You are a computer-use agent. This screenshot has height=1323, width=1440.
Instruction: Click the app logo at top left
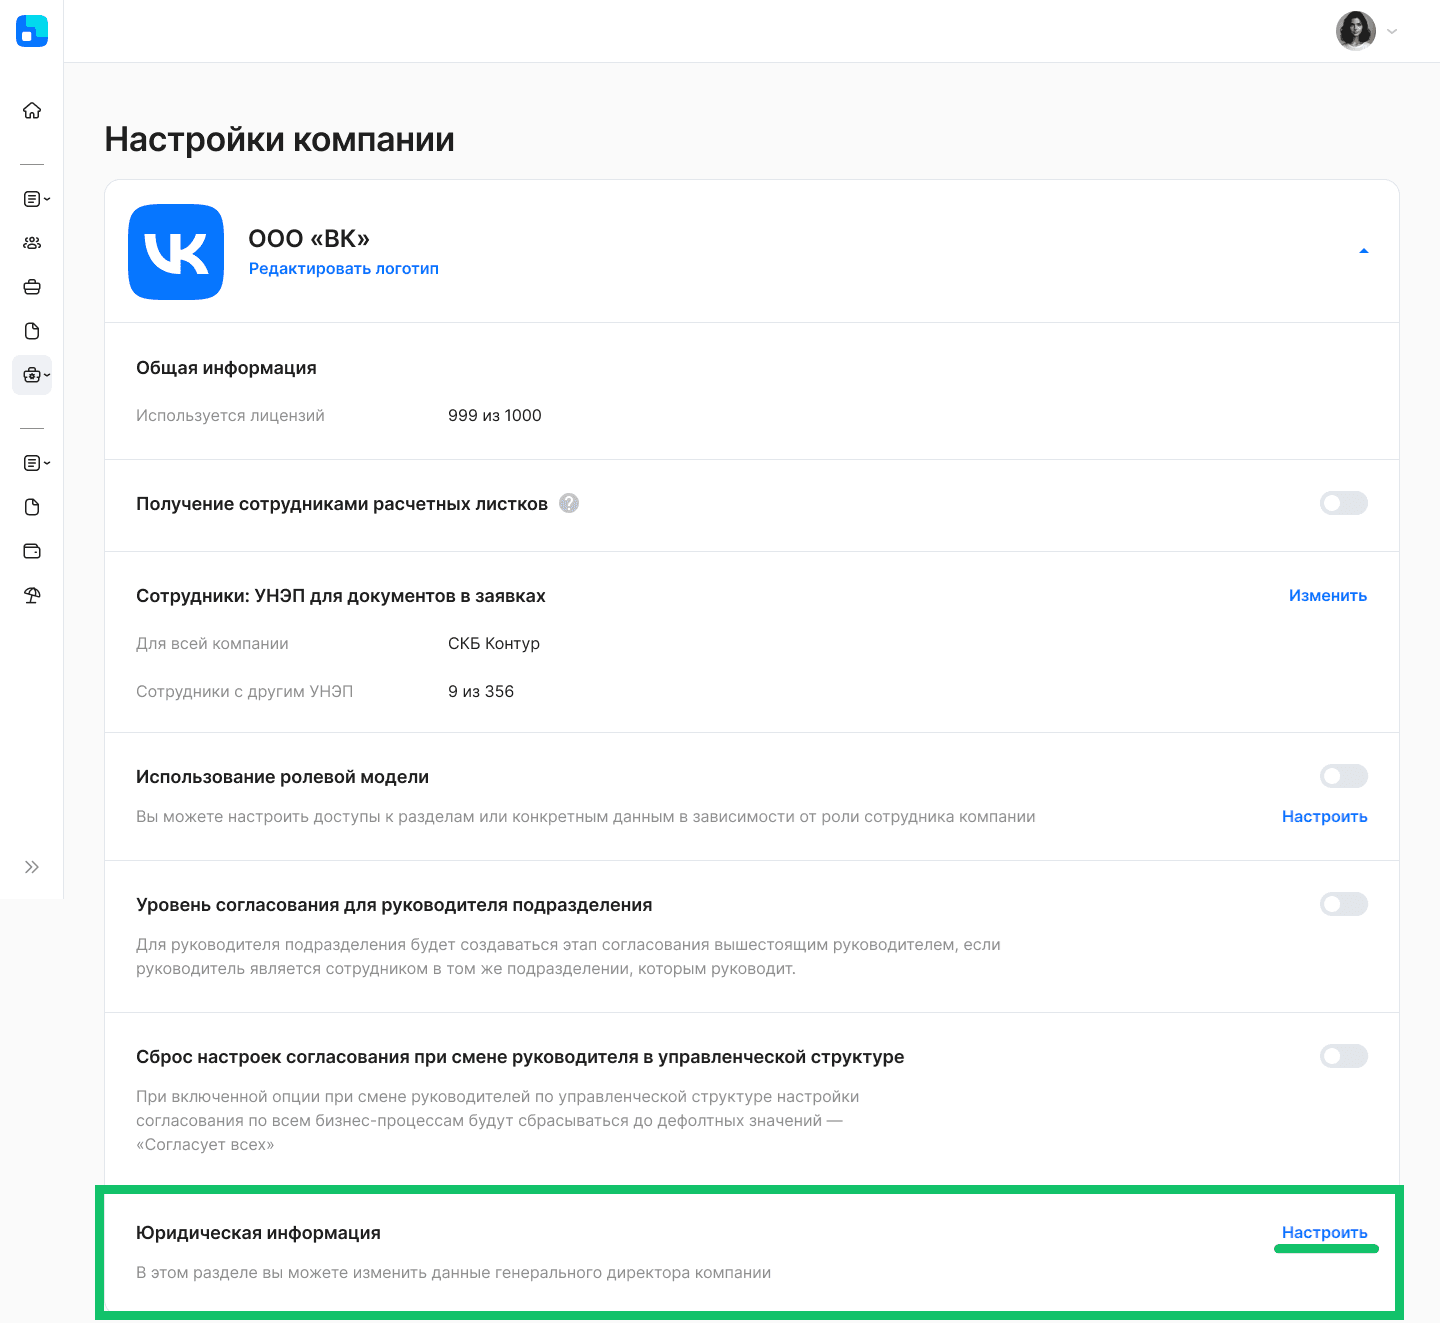pos(32,31)
